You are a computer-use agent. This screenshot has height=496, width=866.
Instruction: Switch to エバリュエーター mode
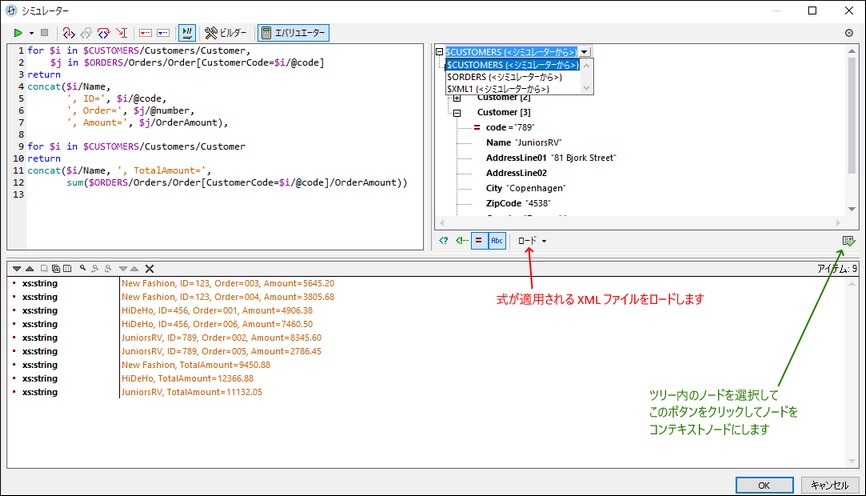click(293, 33)
